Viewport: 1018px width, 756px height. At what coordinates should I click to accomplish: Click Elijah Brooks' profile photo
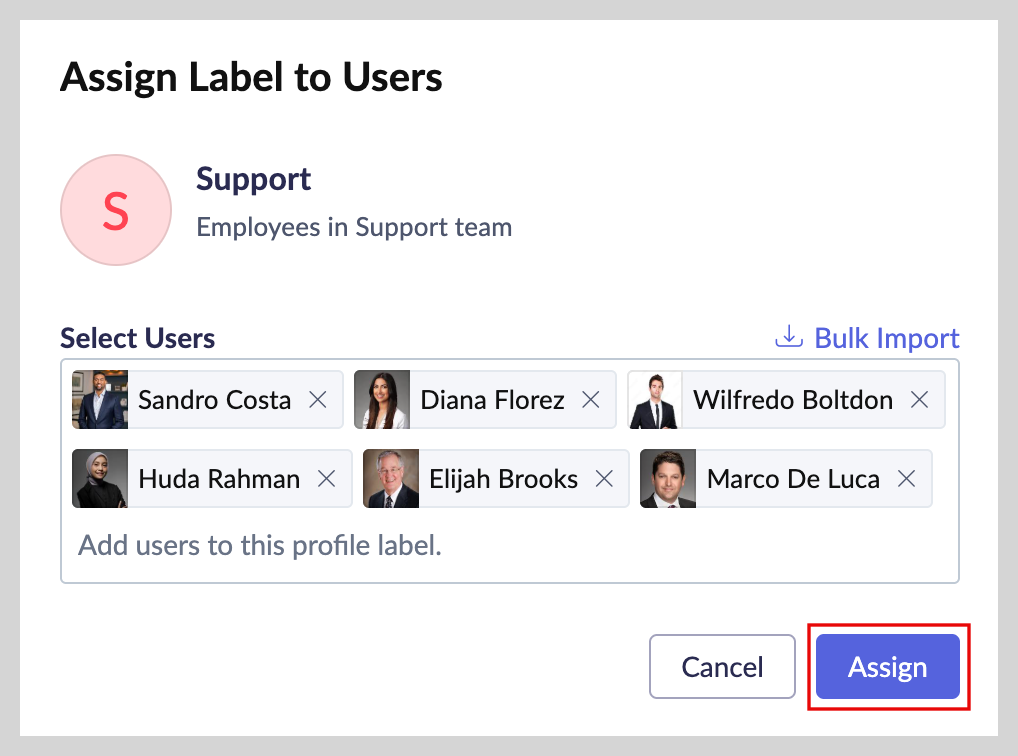391,479
